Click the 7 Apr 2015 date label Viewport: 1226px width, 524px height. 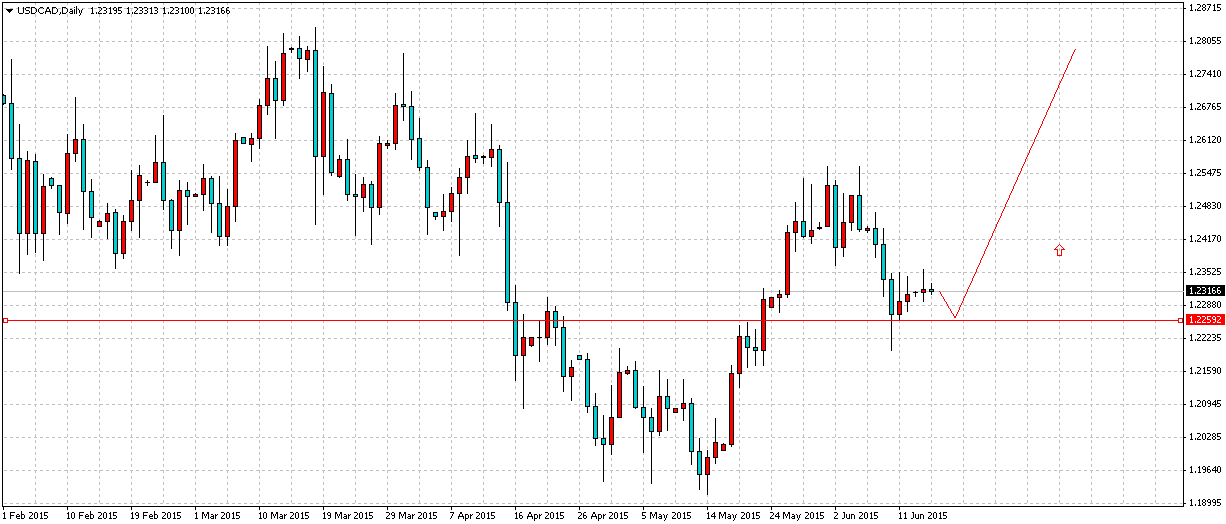[473, 516]
